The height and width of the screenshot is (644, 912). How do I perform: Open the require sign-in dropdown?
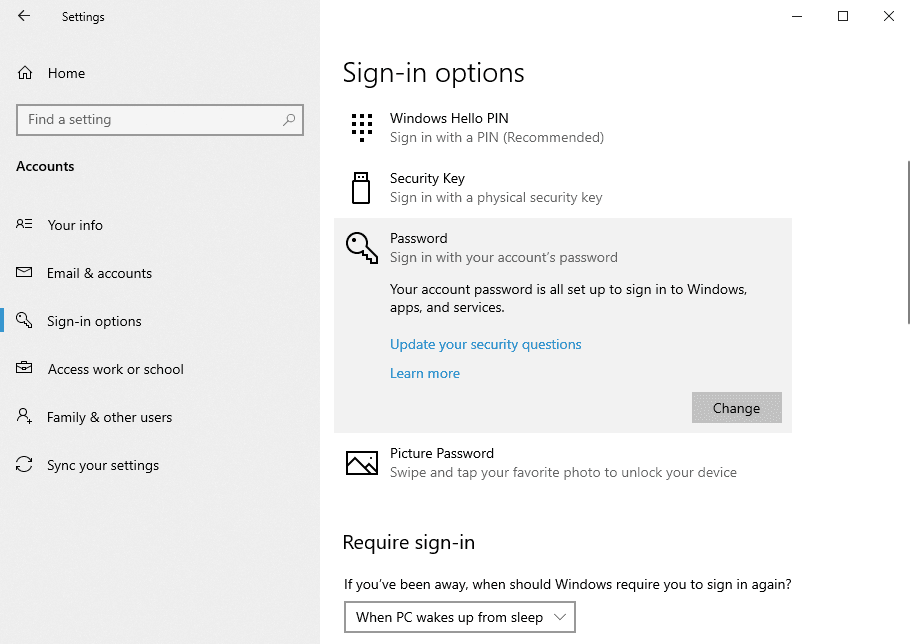tap(459, 617)
